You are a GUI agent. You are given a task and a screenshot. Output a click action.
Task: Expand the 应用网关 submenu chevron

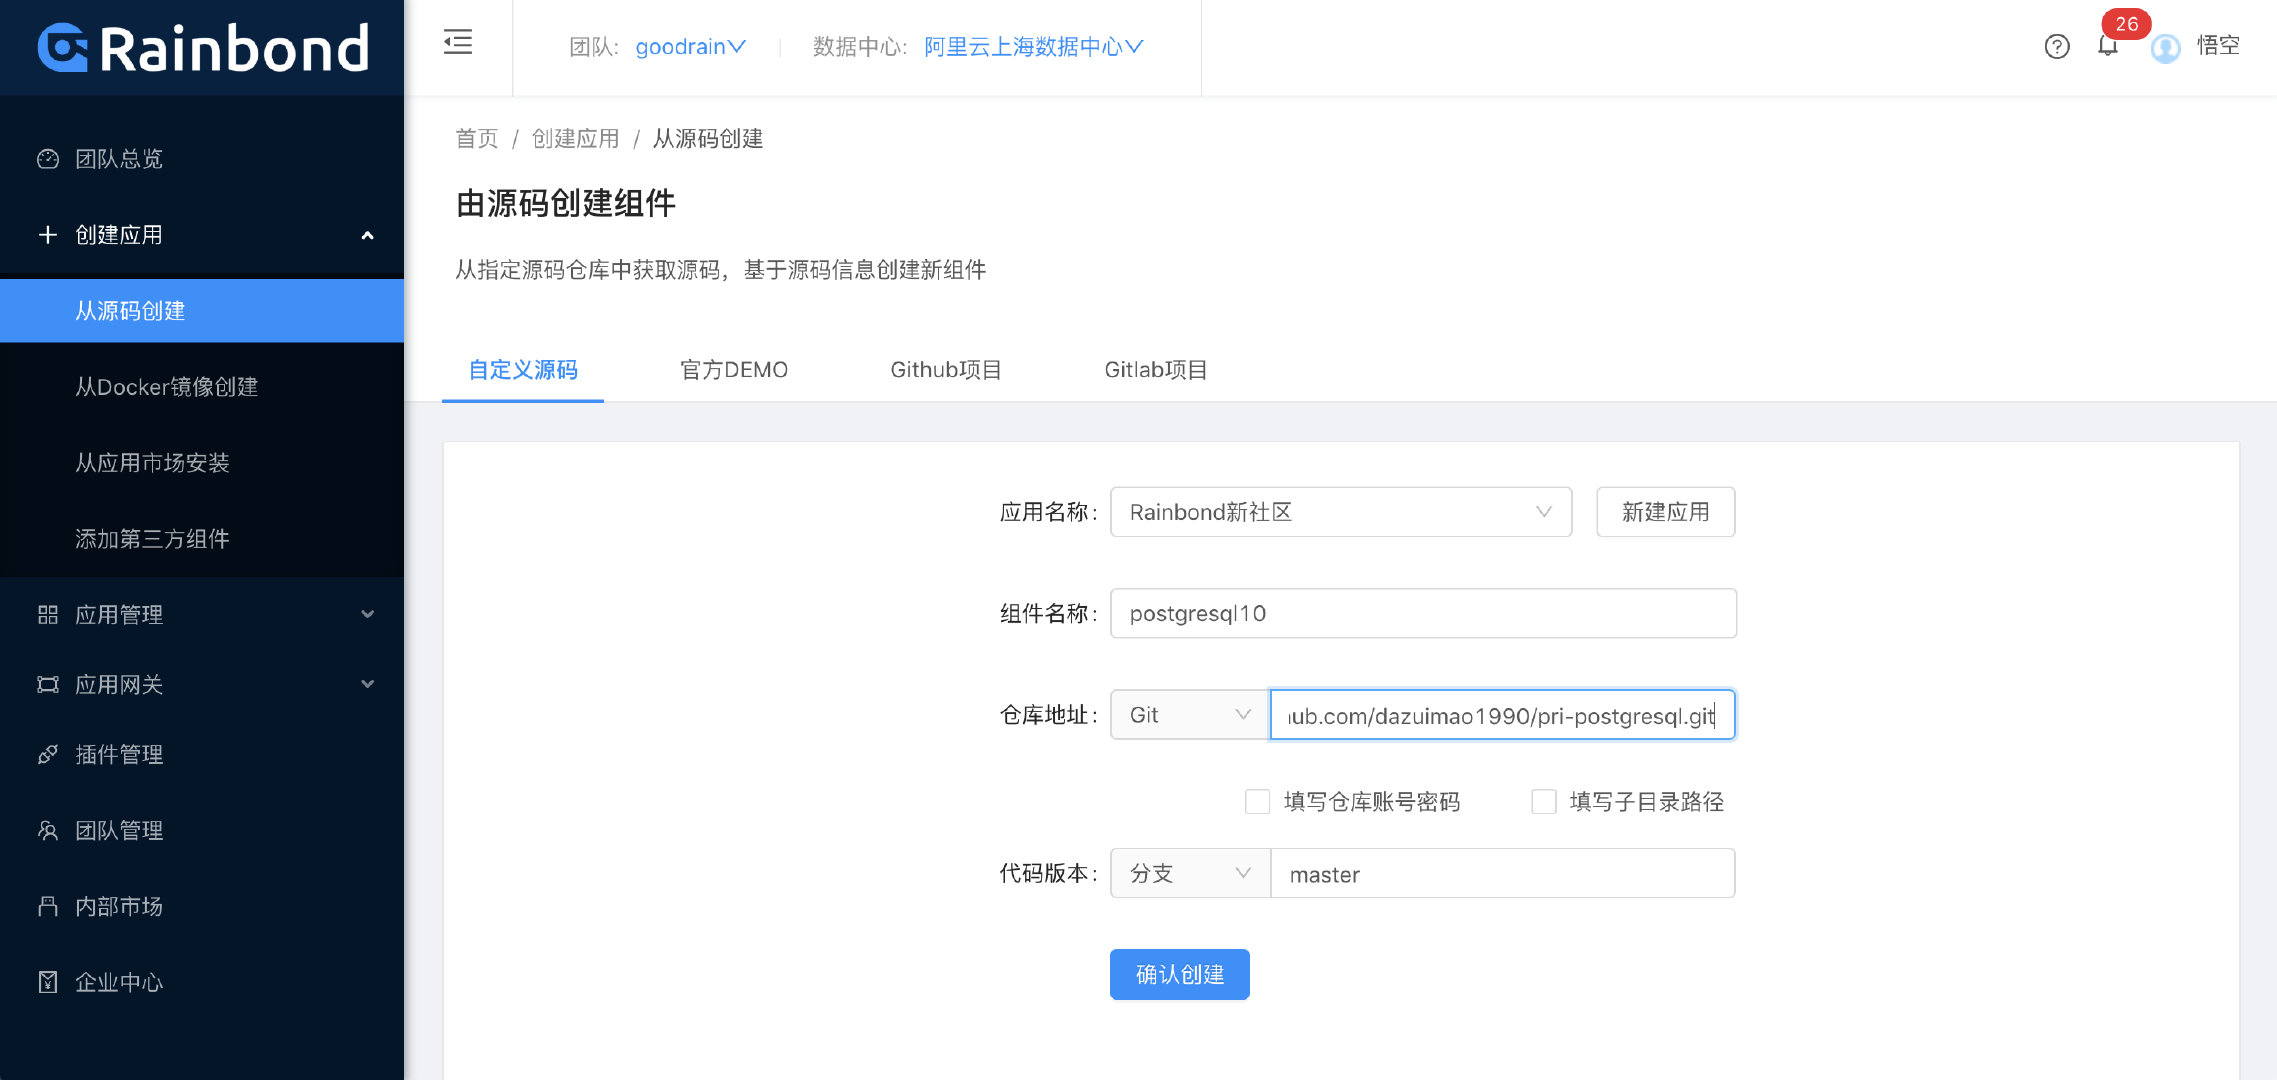[x=367, y=685]
